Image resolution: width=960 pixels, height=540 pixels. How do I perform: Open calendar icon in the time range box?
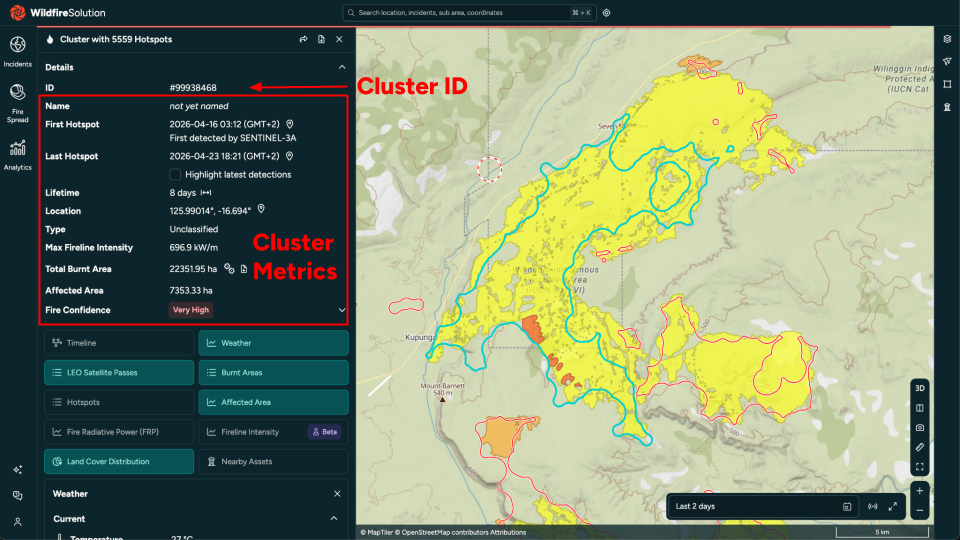pos(847,507)
